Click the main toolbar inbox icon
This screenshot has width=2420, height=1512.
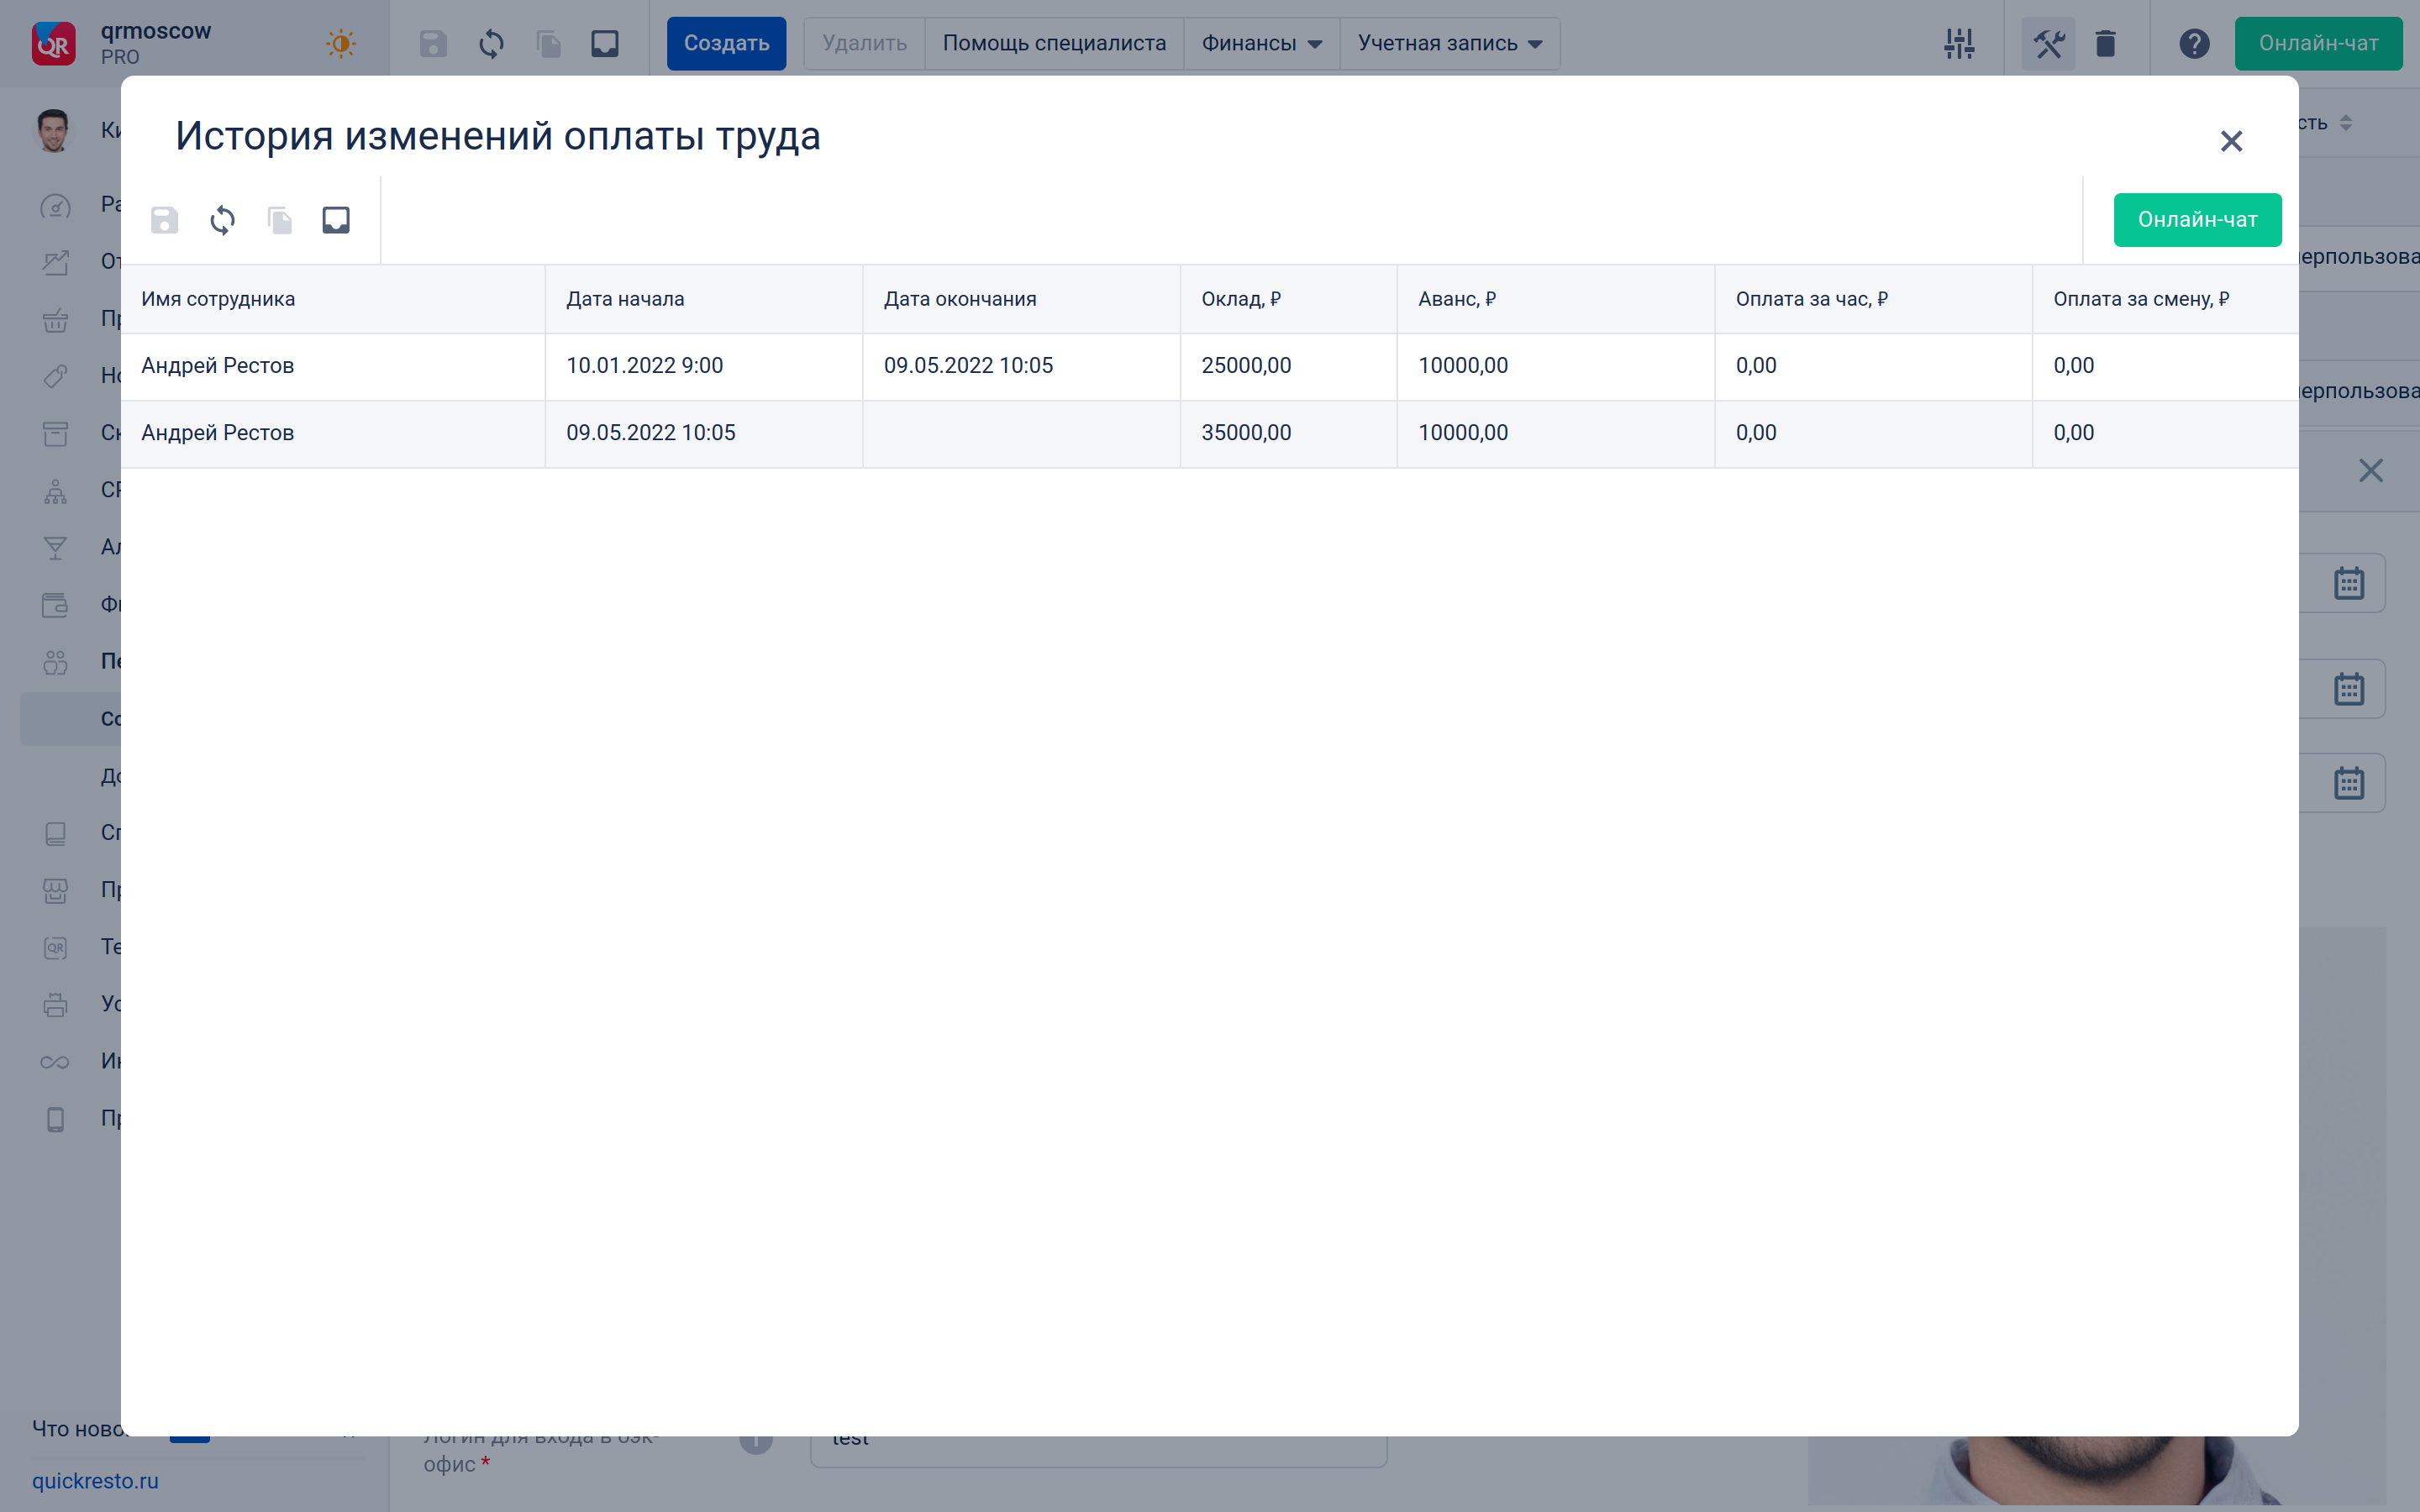click(605, 43)
